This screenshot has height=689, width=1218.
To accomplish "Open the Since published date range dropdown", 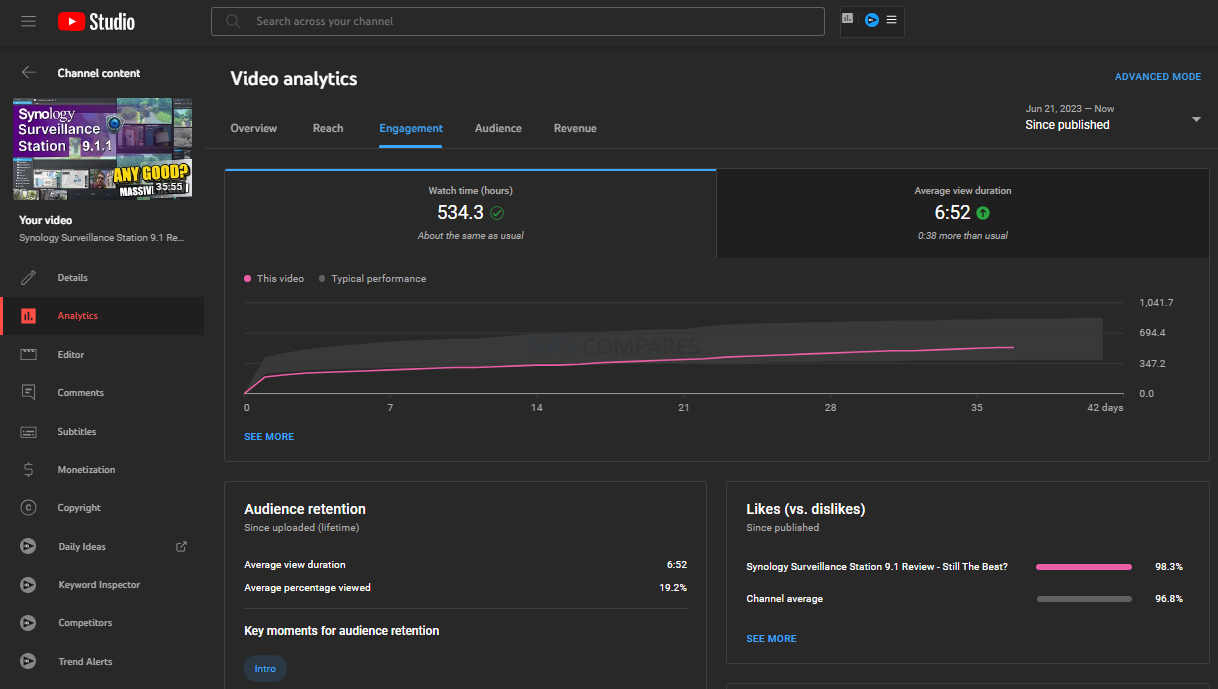I will tap(1113, 118).
